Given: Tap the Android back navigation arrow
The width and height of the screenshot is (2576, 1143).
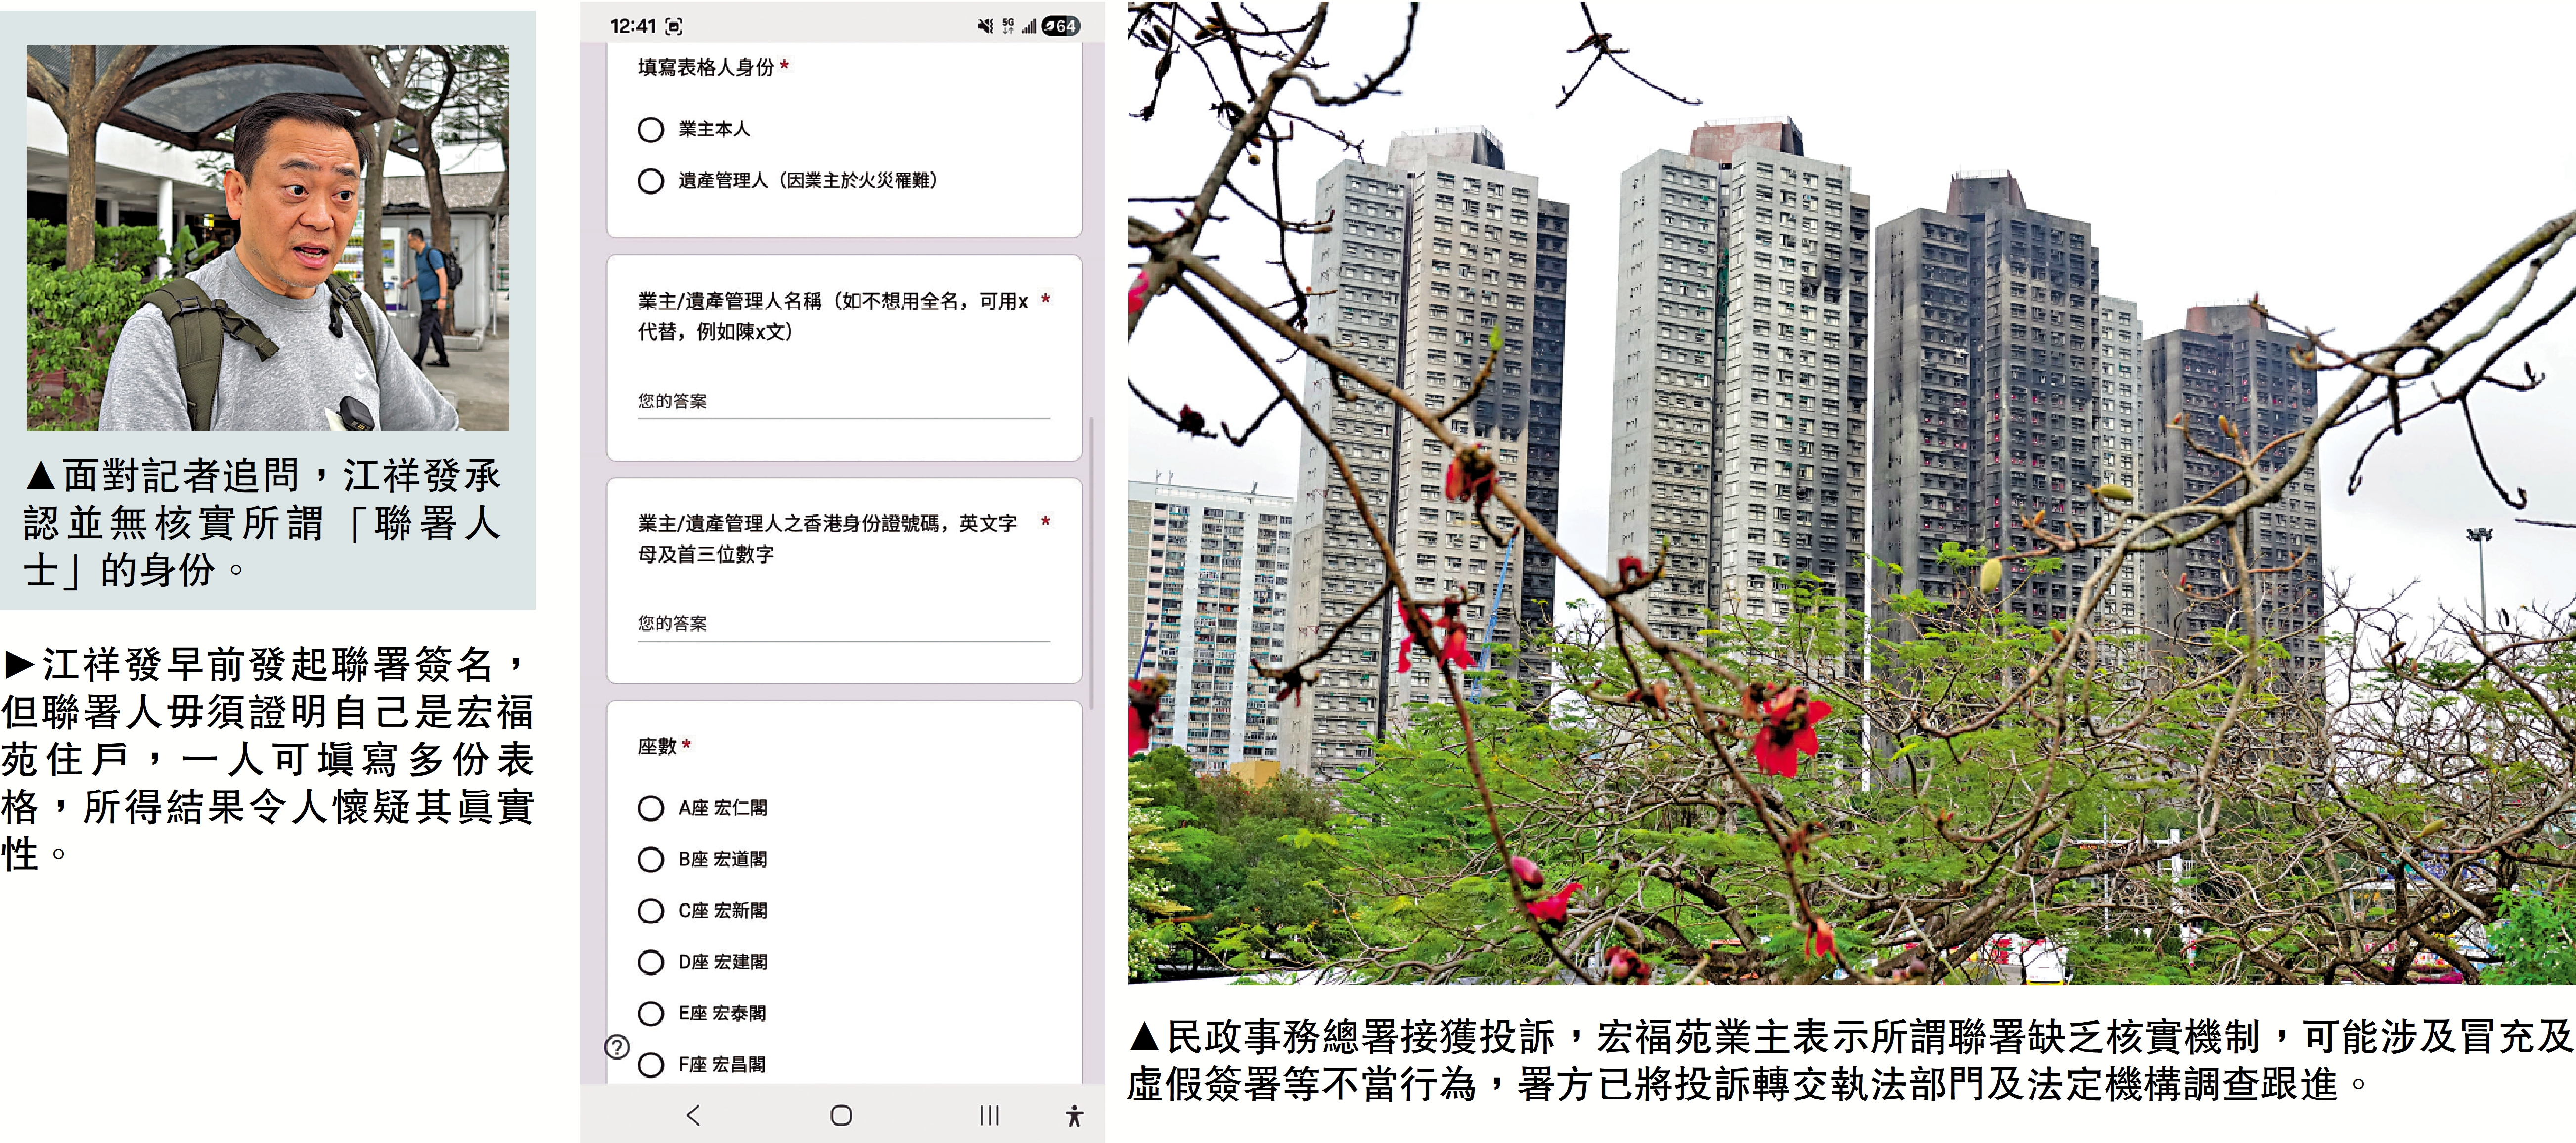Looking at the screenshot, I should coord(693,1115).
